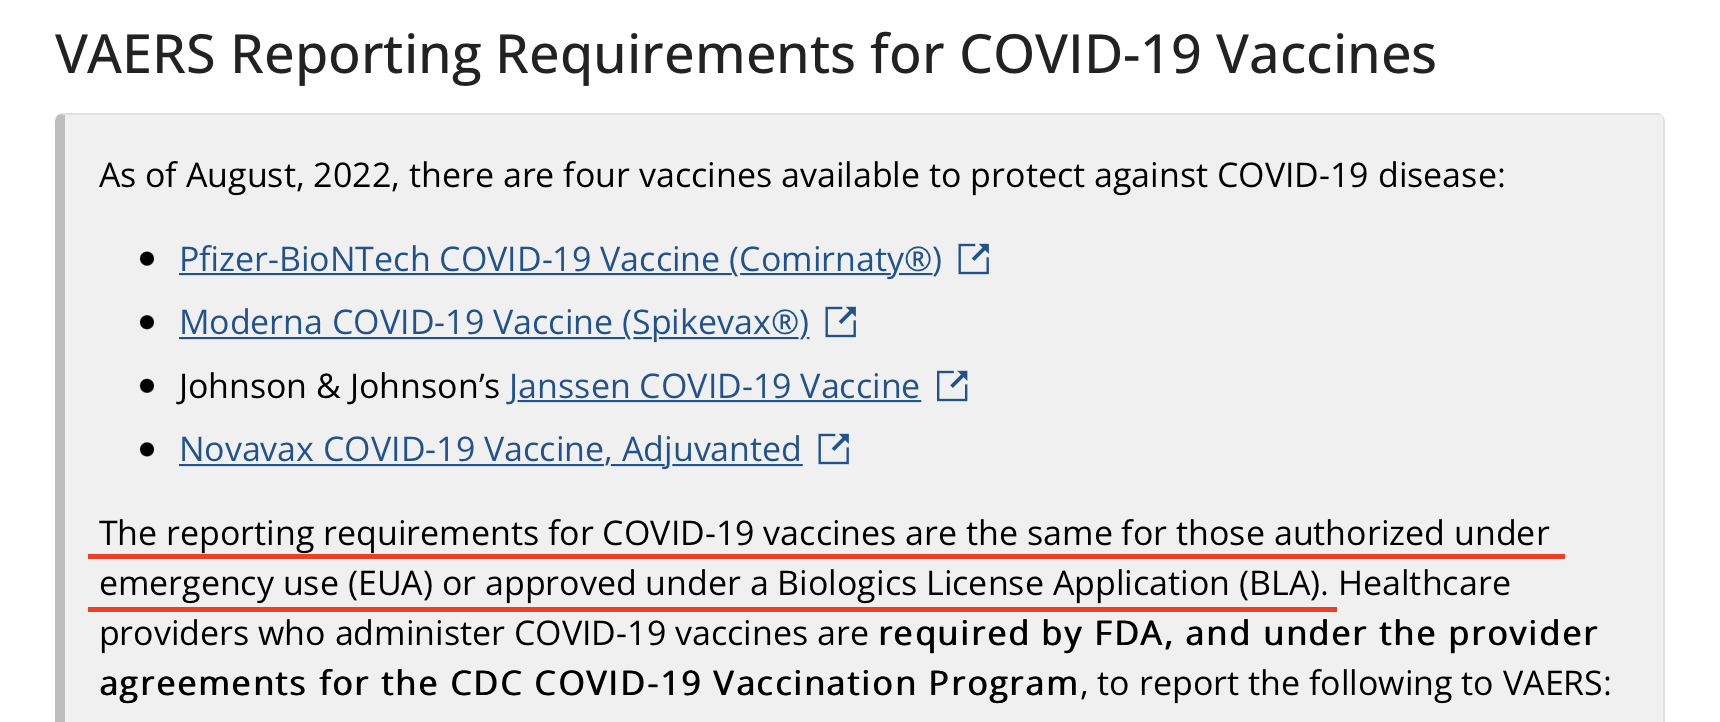The image size is (1720, 722).
Task: Click the plain text "Johnson & Johnson's"
Action: [x=339, y=386]
